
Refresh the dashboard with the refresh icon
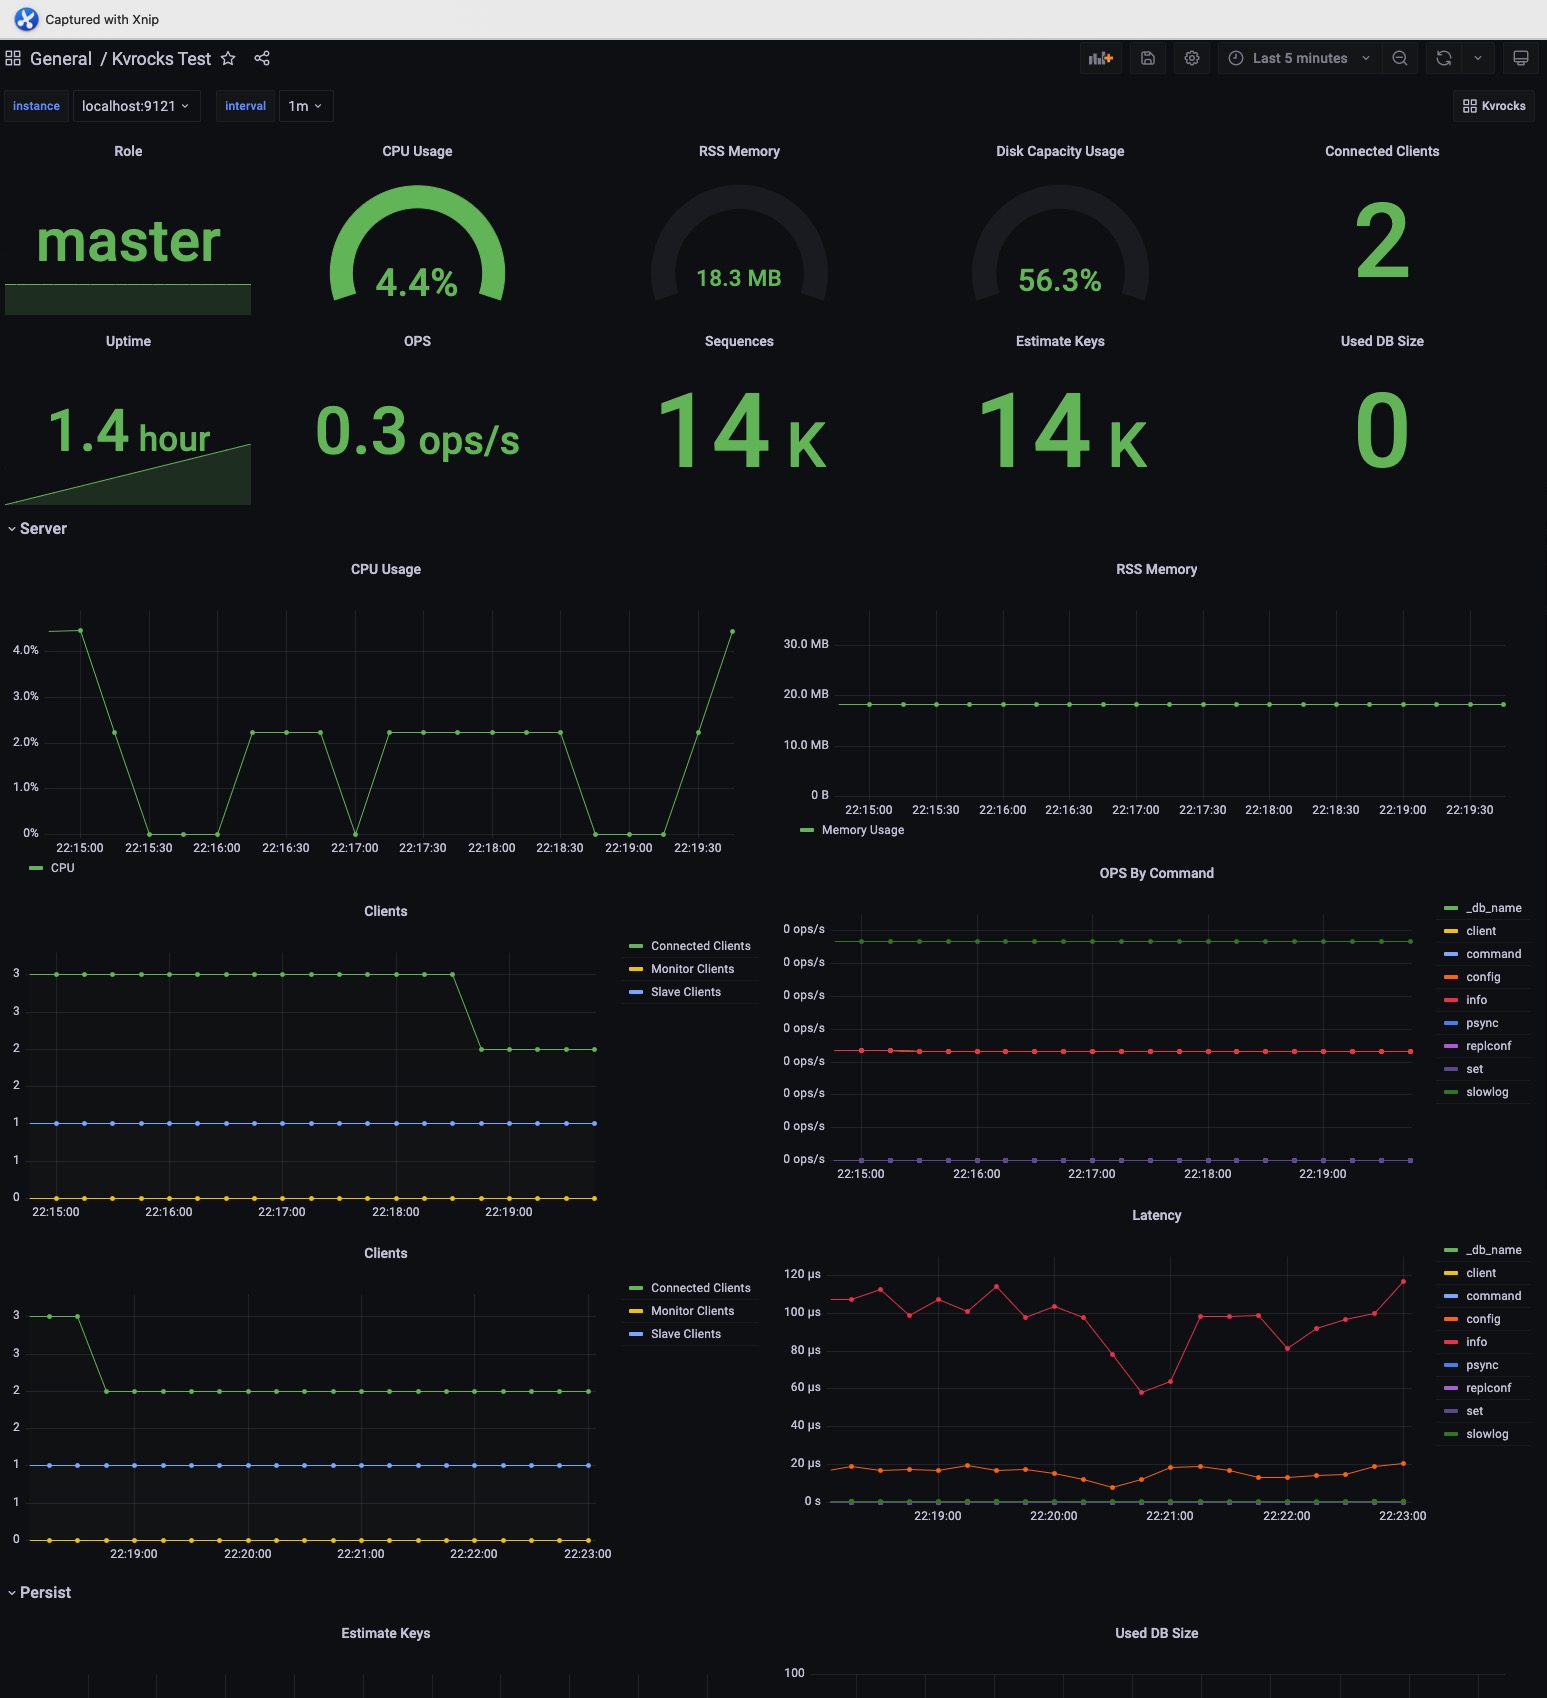[1444, 58]
